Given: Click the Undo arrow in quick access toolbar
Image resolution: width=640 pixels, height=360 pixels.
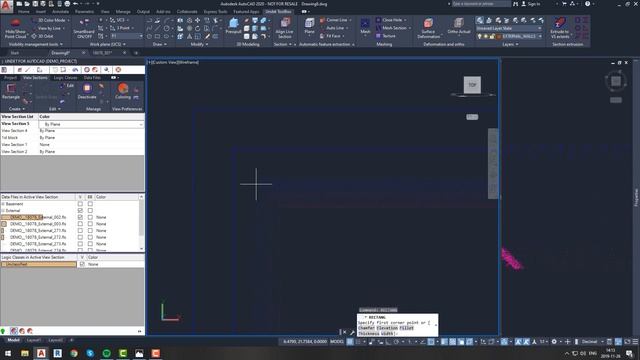Looking at the screenshot, I should [x=76, y=4].
